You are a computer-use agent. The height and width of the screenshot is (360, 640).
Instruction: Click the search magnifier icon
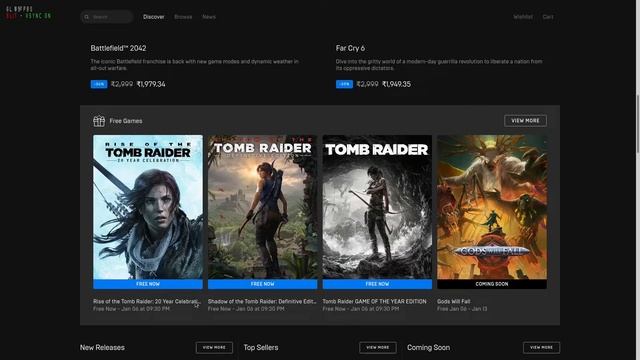click(x=87, y=17)
